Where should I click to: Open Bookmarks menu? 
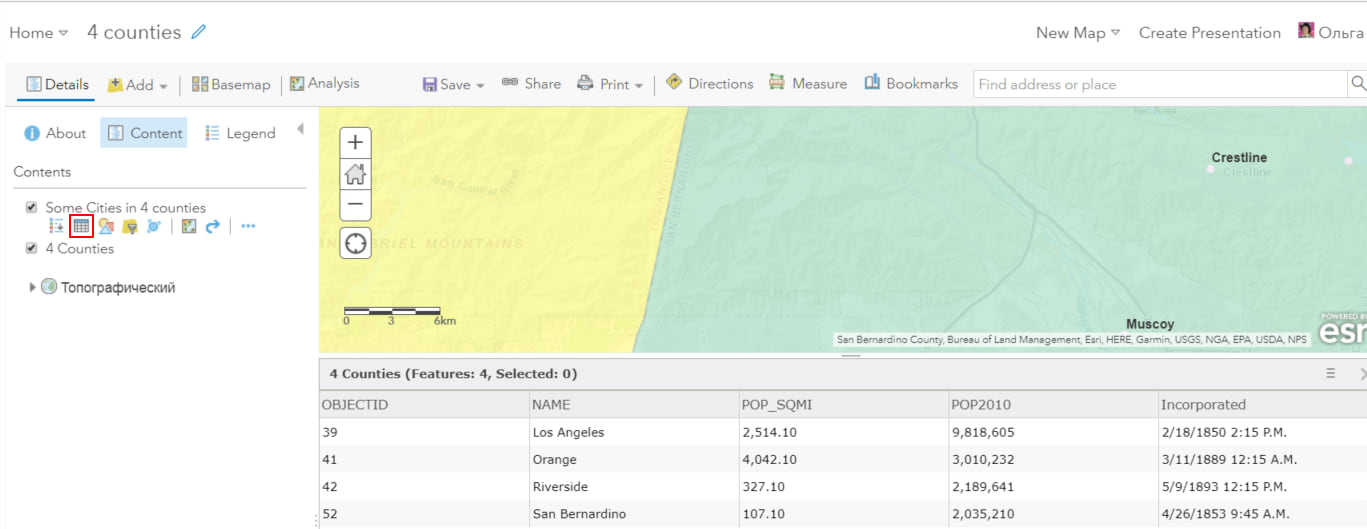(x=911, y=84)
